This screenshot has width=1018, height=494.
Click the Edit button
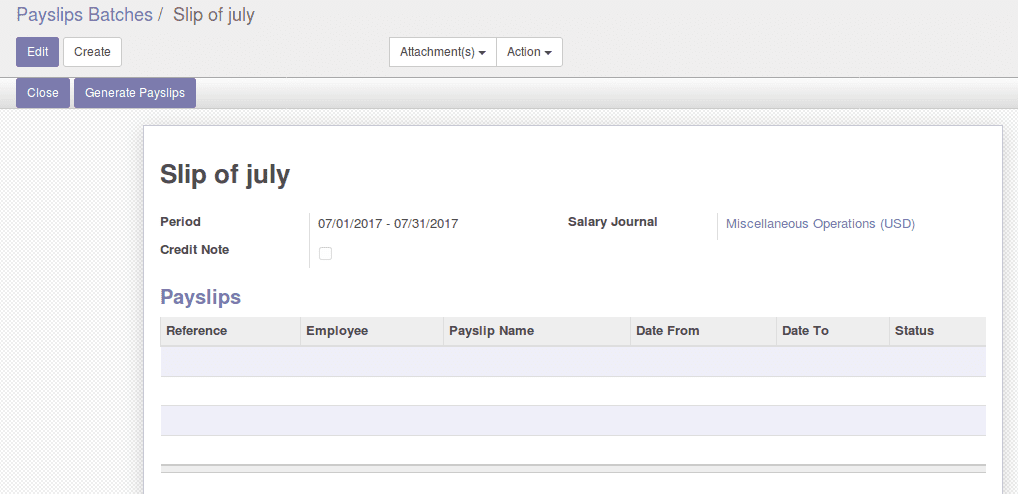(x=38, y=52)
